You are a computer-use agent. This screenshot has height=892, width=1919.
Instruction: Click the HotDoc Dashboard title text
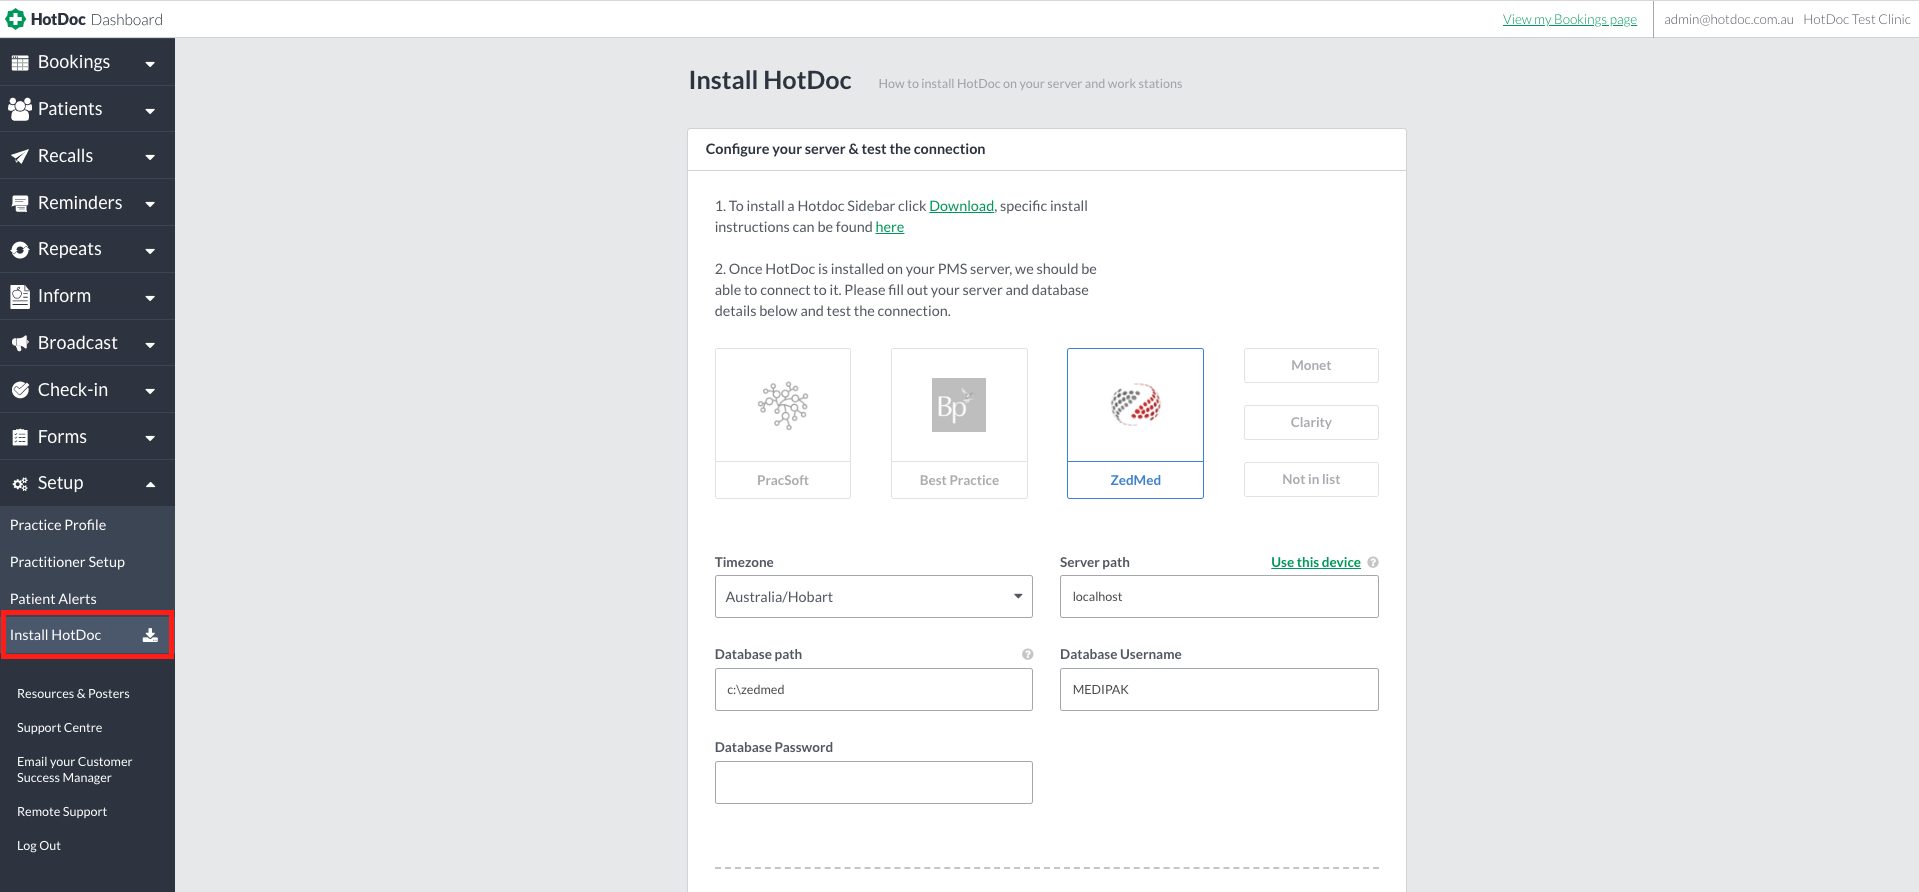click(97, 19)
